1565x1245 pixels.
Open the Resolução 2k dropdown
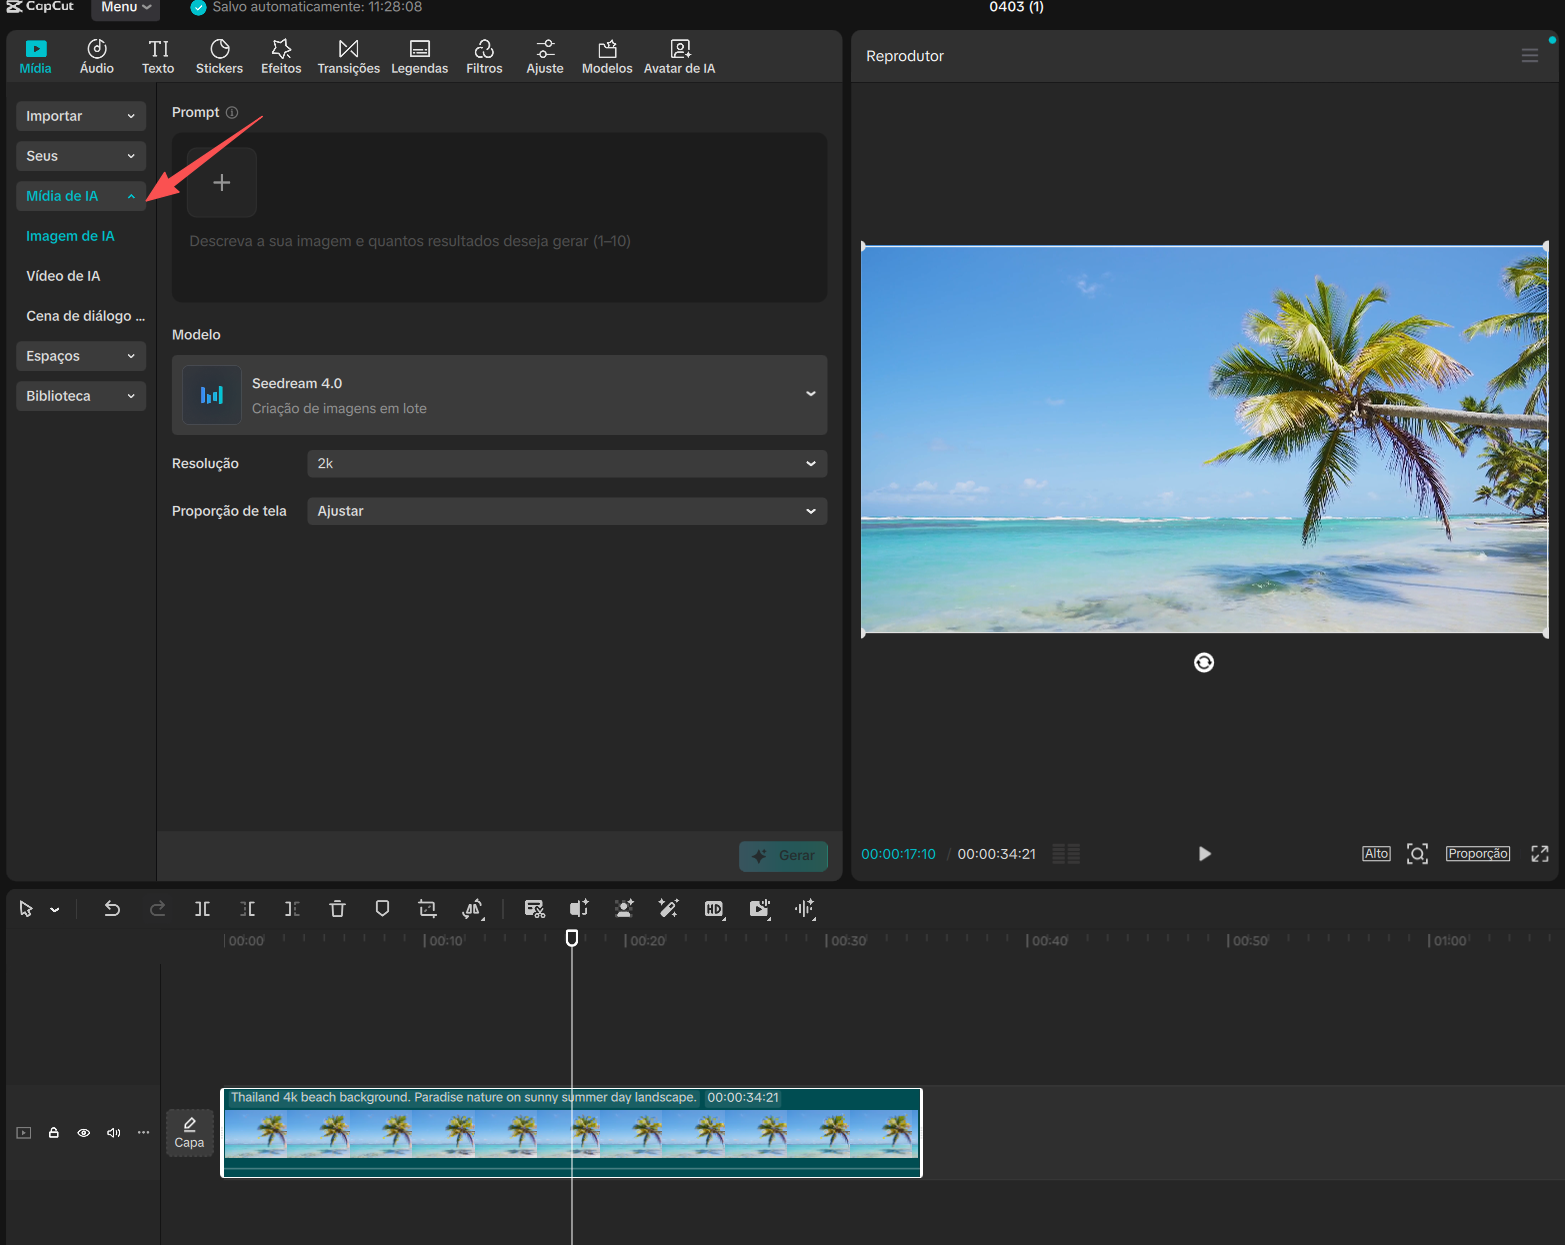566,464
